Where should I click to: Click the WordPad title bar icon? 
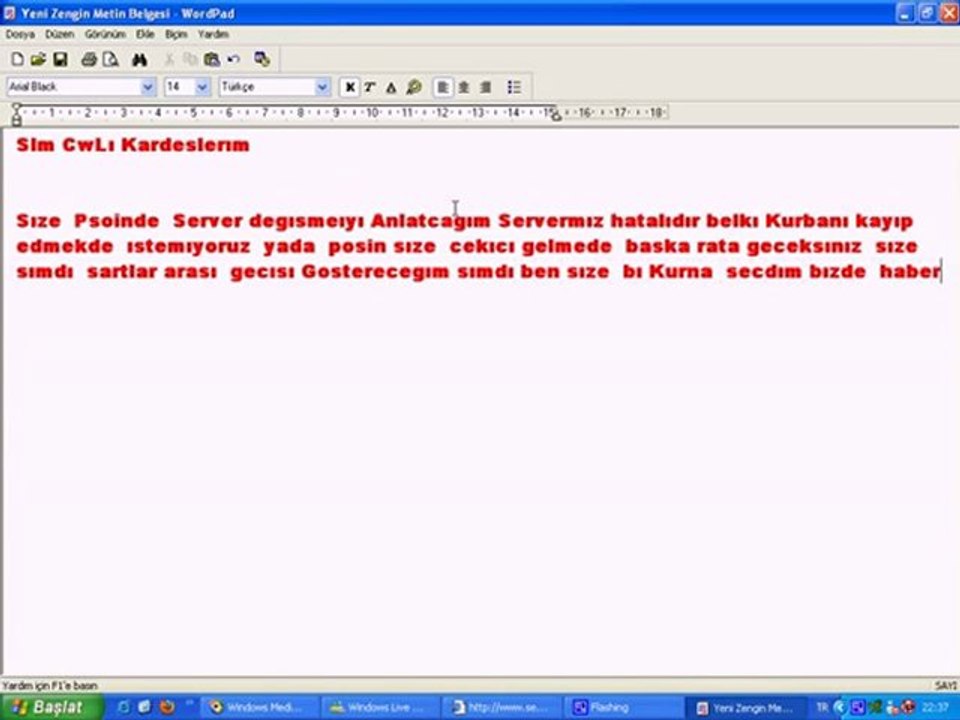(9, 13)
